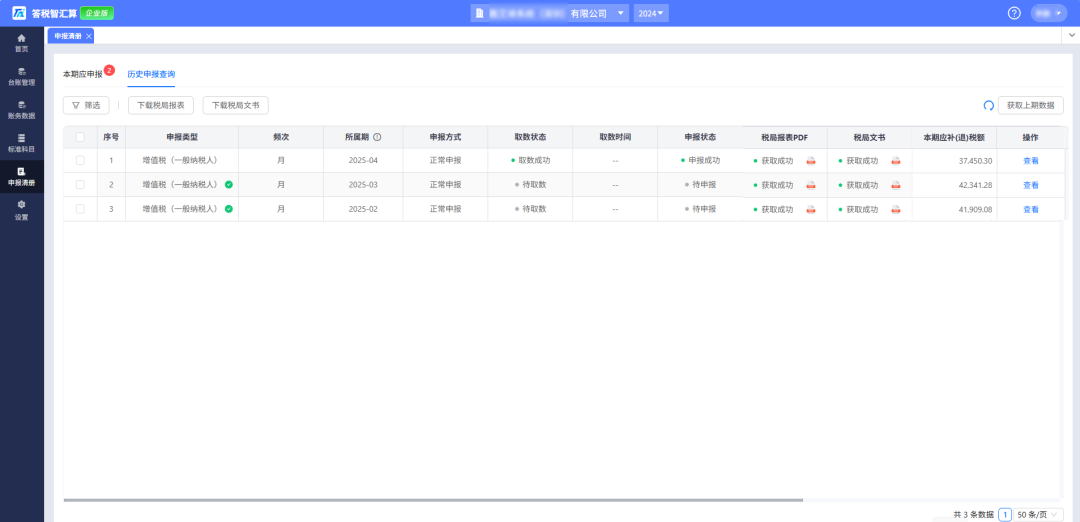Open the 2024 year dropdown
The image size is (1080, 522).
coord(651,13)
